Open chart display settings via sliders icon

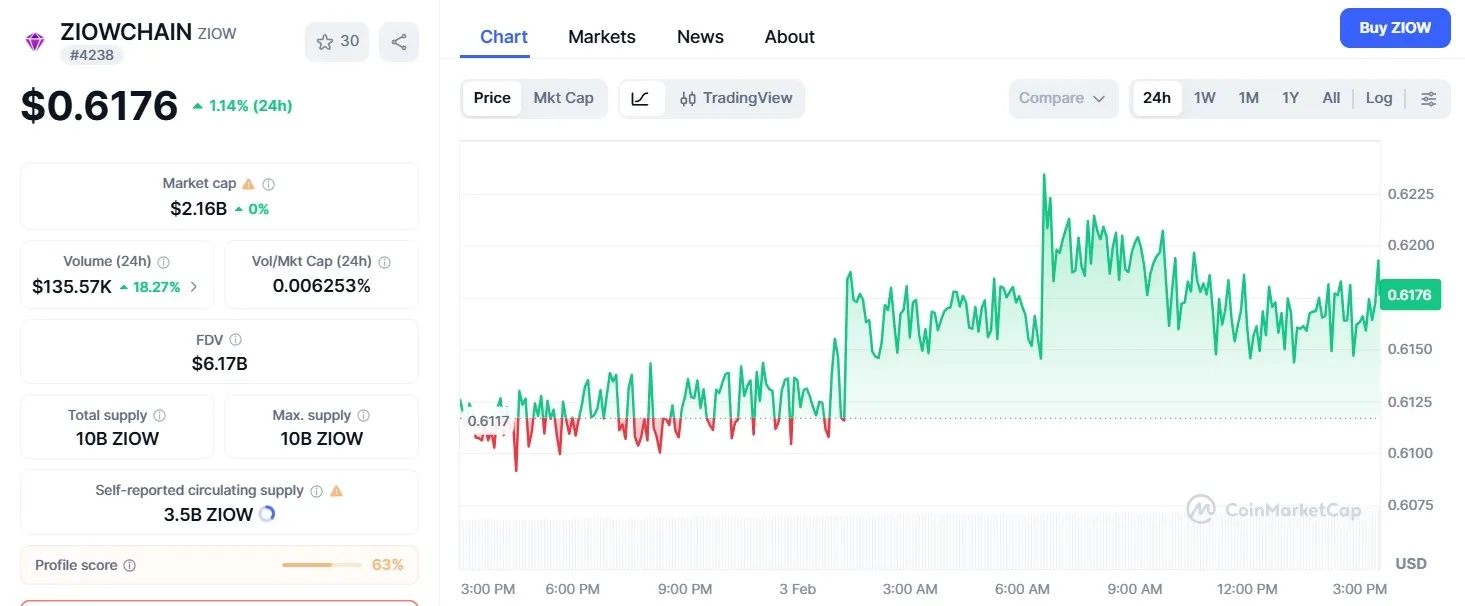tap(1429, 97)
